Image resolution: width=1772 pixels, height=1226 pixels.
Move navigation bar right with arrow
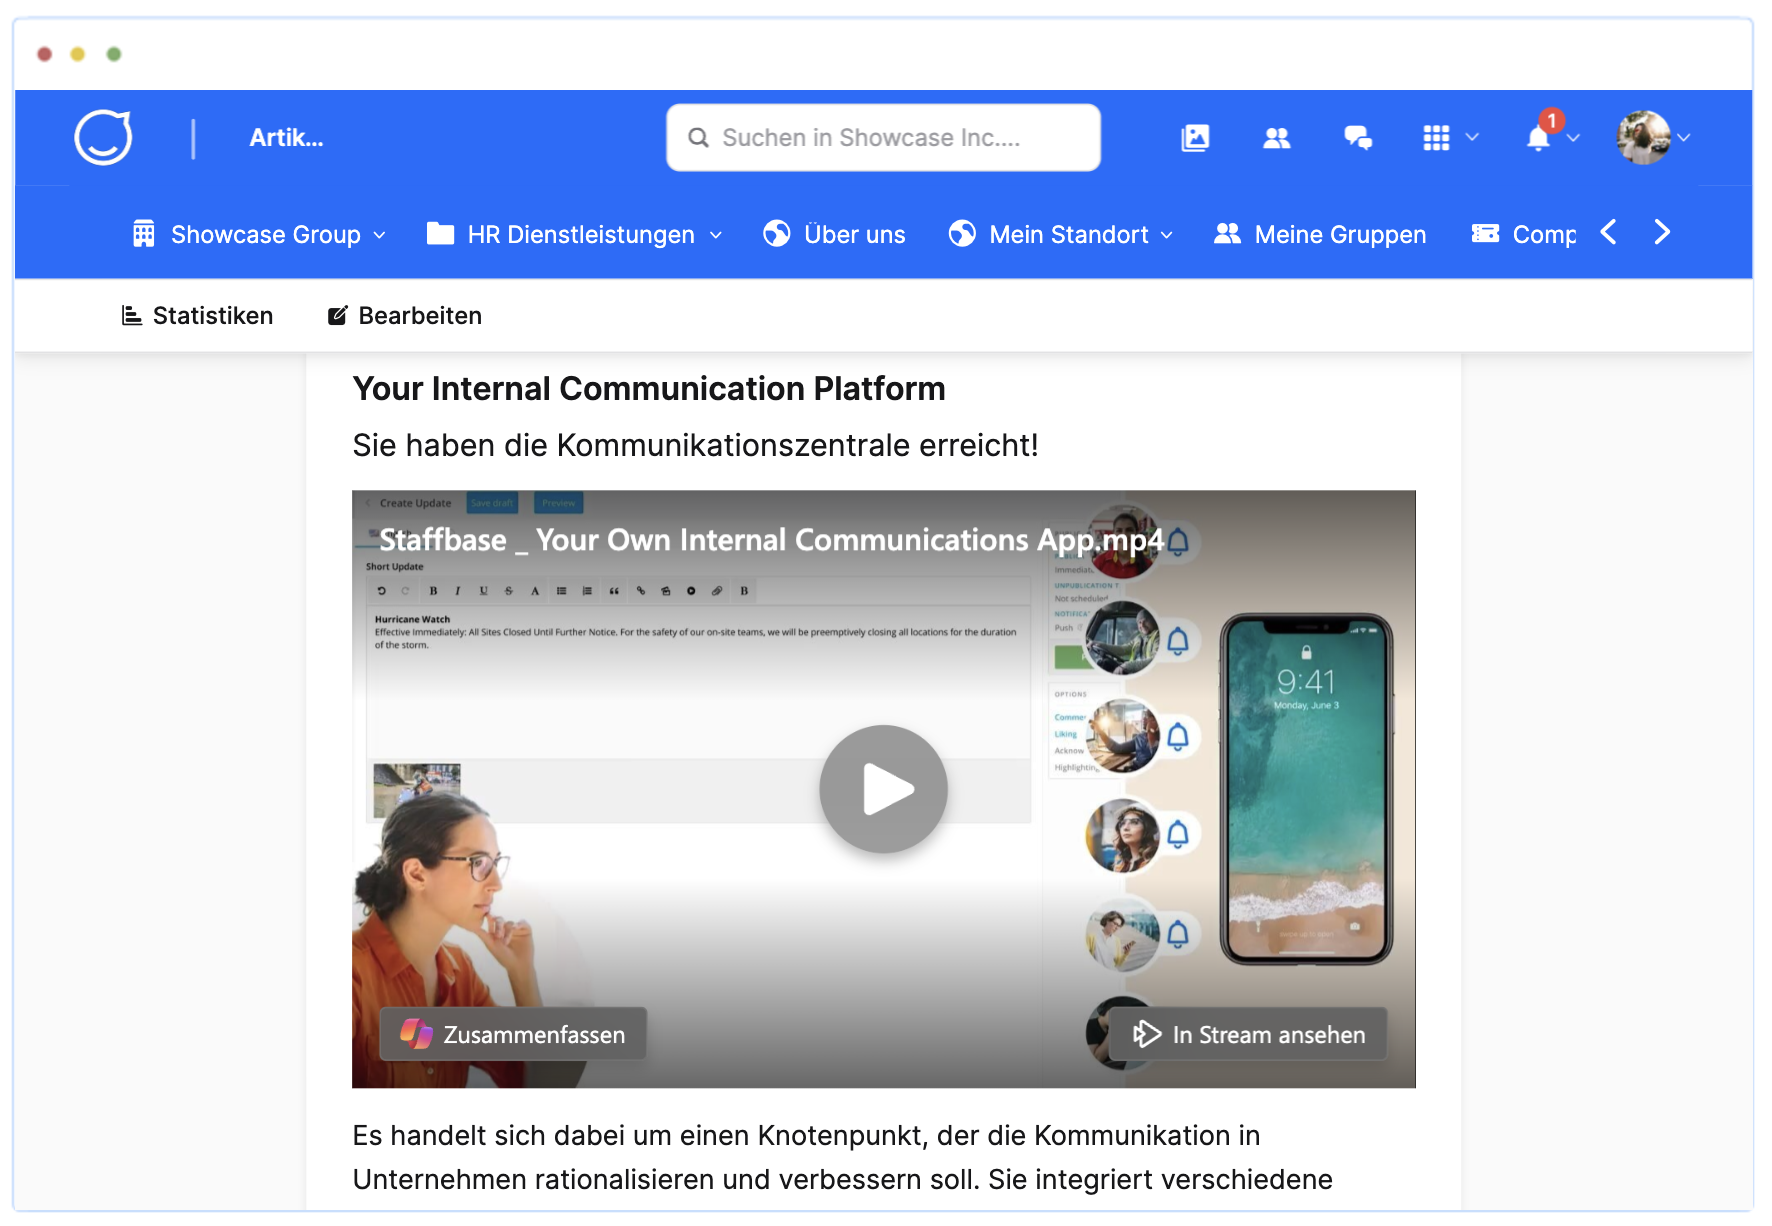pos(1662,232)
